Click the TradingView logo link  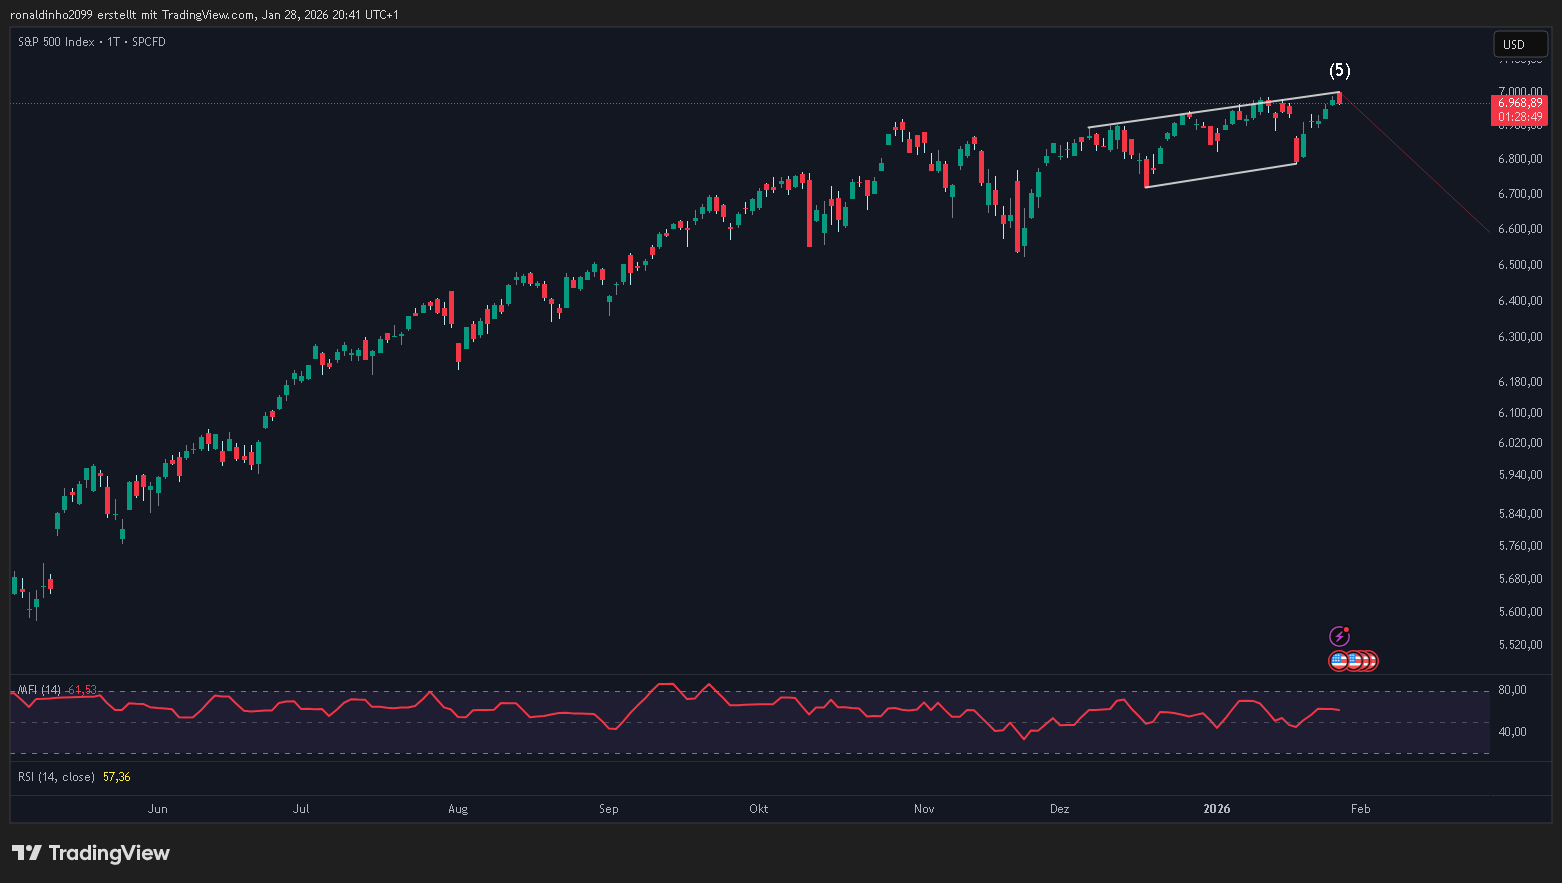[x=91, y=853]
